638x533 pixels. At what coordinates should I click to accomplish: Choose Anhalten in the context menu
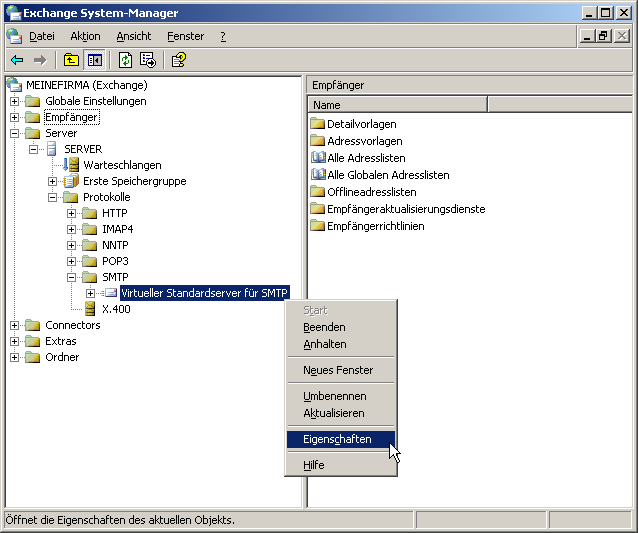(x=341, y=344)
